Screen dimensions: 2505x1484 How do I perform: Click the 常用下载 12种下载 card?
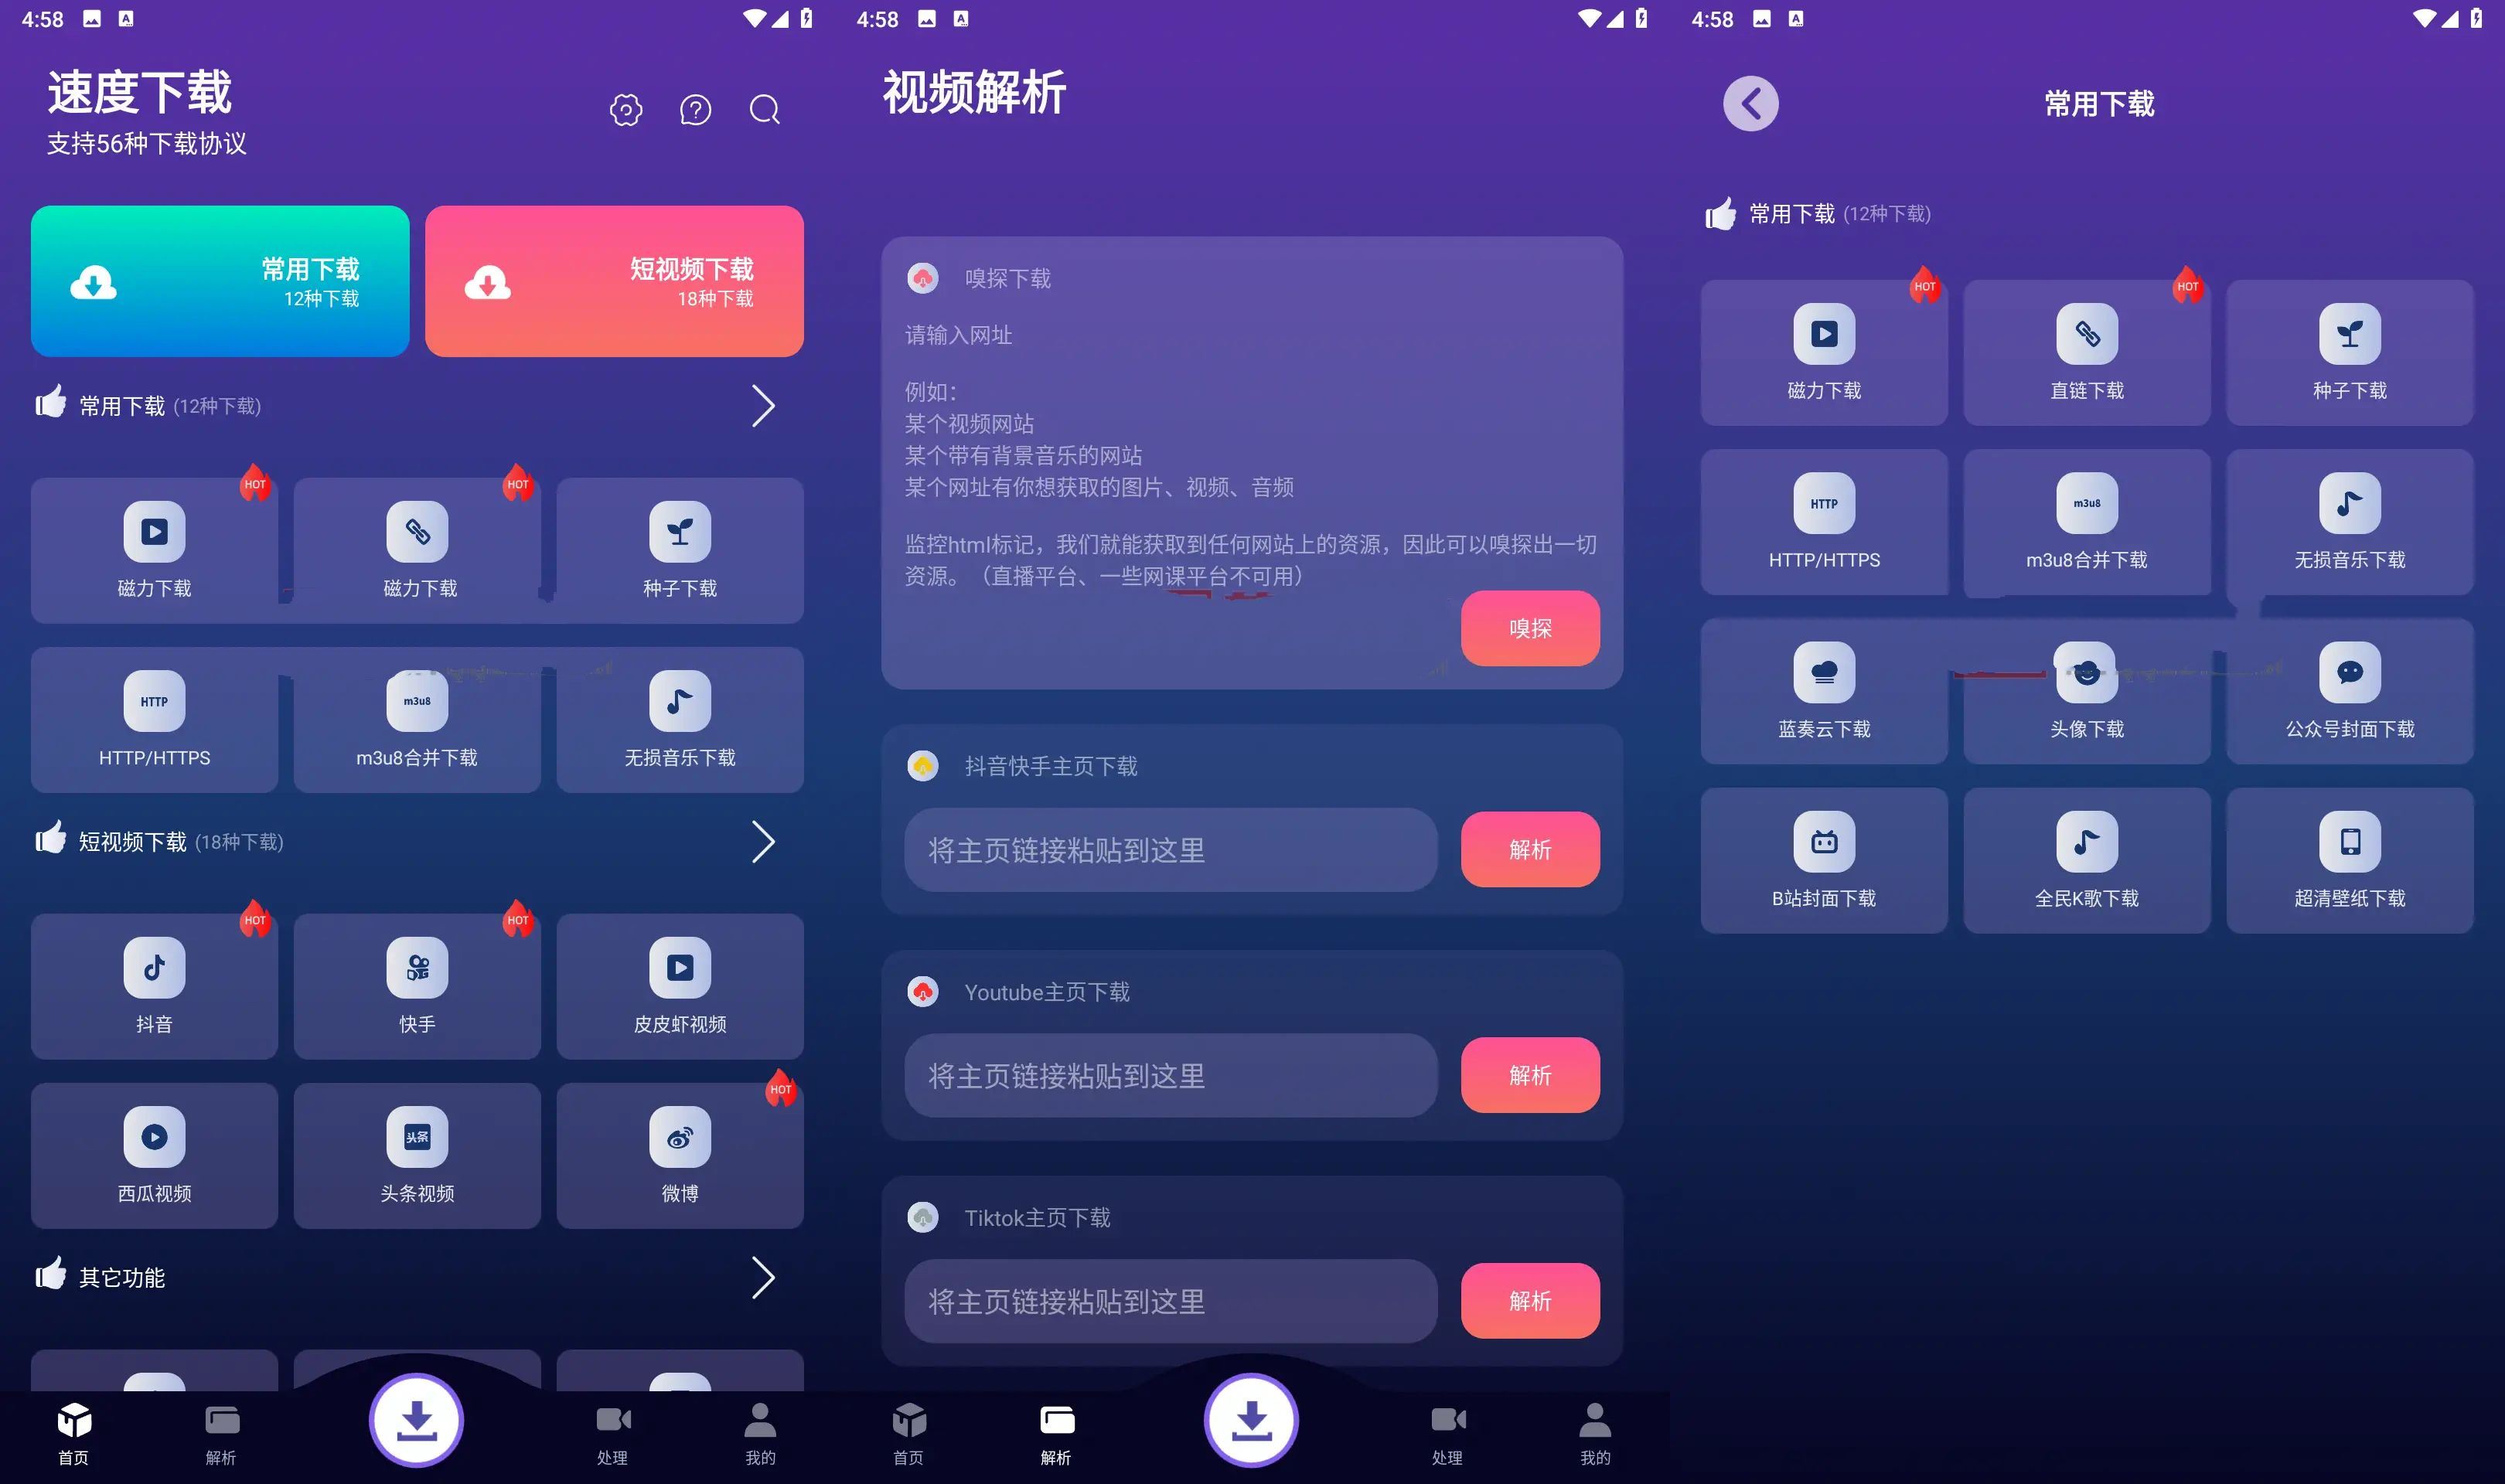(221, 279)
